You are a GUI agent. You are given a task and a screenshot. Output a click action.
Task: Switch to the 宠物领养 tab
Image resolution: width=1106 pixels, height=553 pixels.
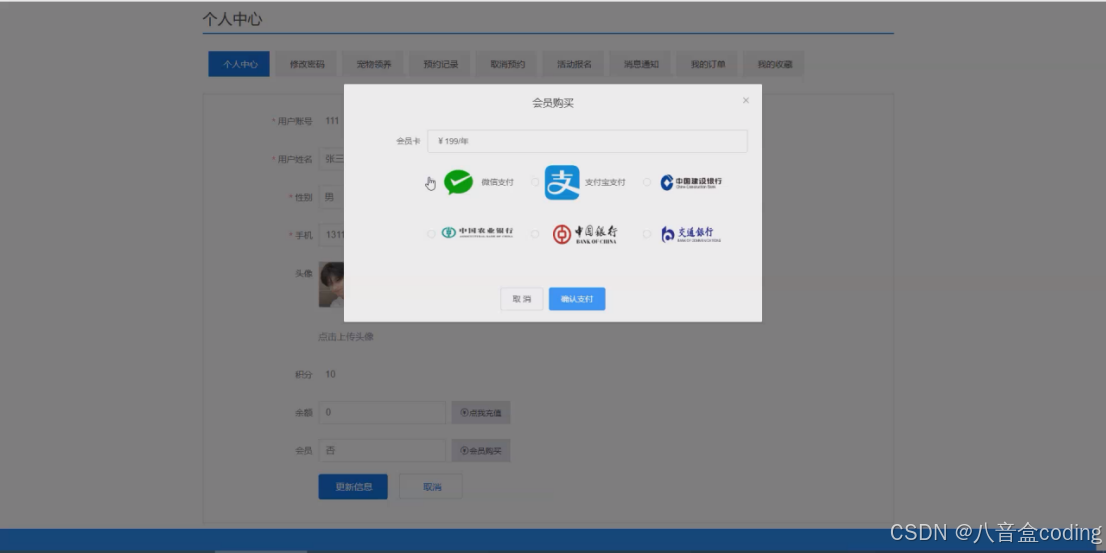373,64
